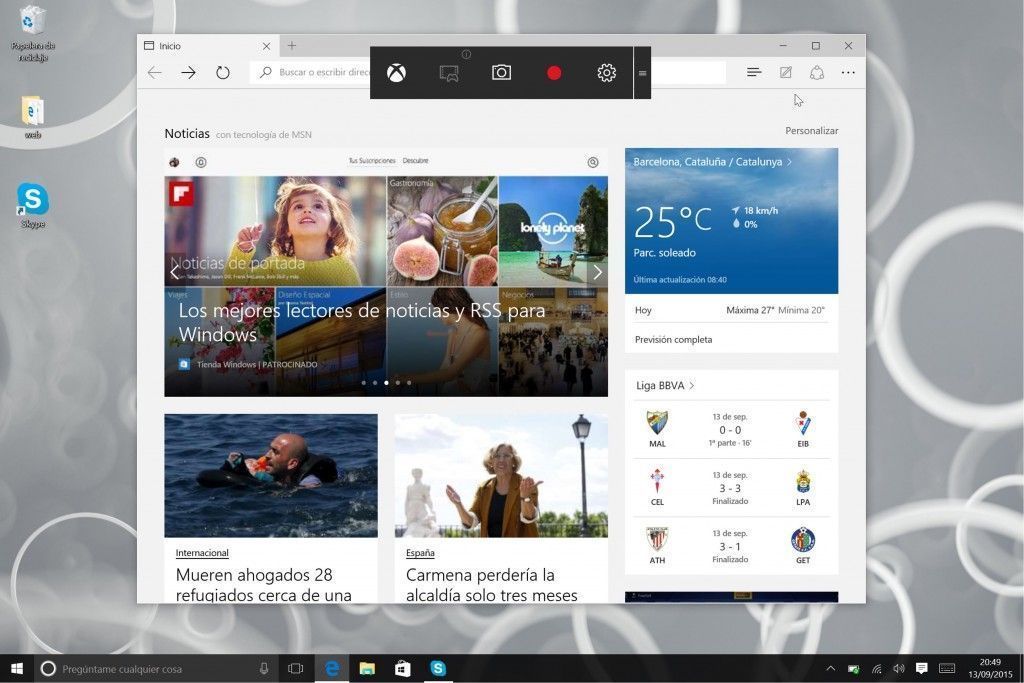
Task: Open the Edge Hub icon
Action: pyautogui.click(x=754, y=72)
